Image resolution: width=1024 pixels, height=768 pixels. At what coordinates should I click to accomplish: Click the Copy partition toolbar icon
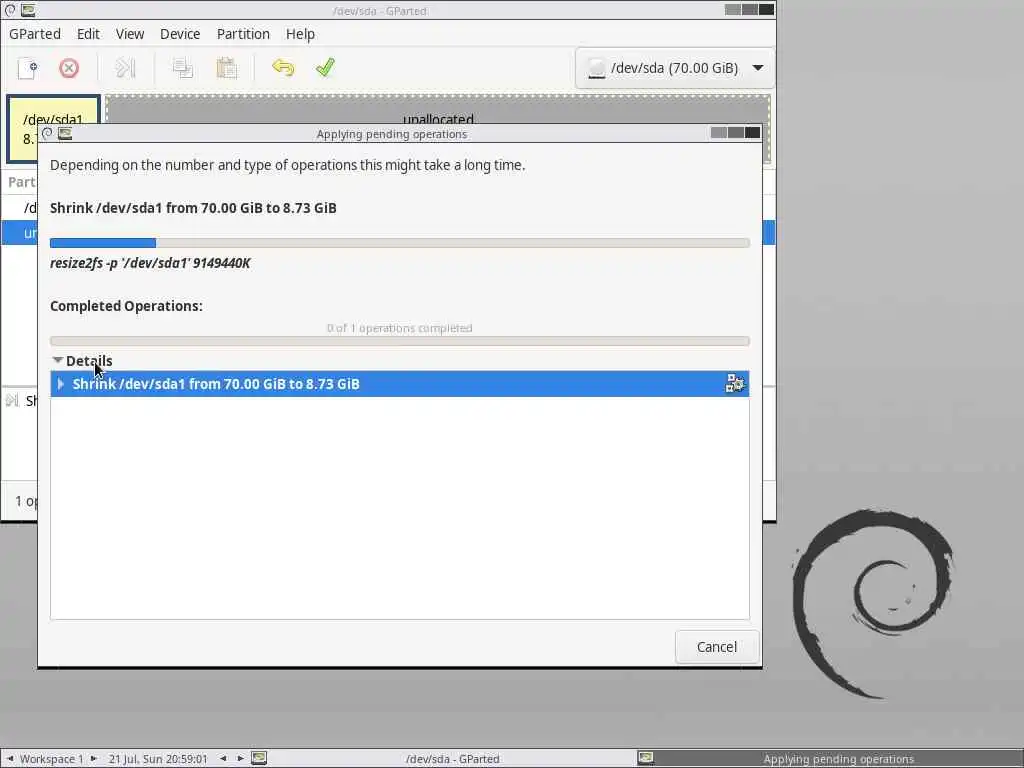coord(182,68)
